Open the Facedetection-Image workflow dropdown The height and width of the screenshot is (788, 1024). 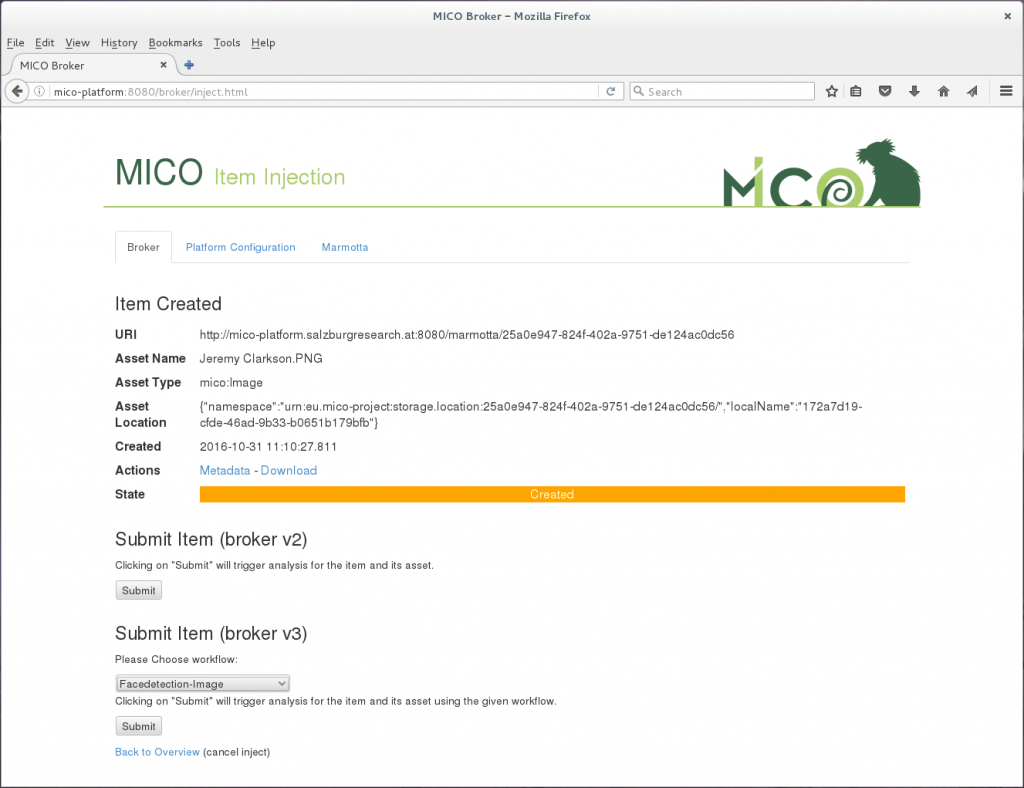(x=202, y=683)
